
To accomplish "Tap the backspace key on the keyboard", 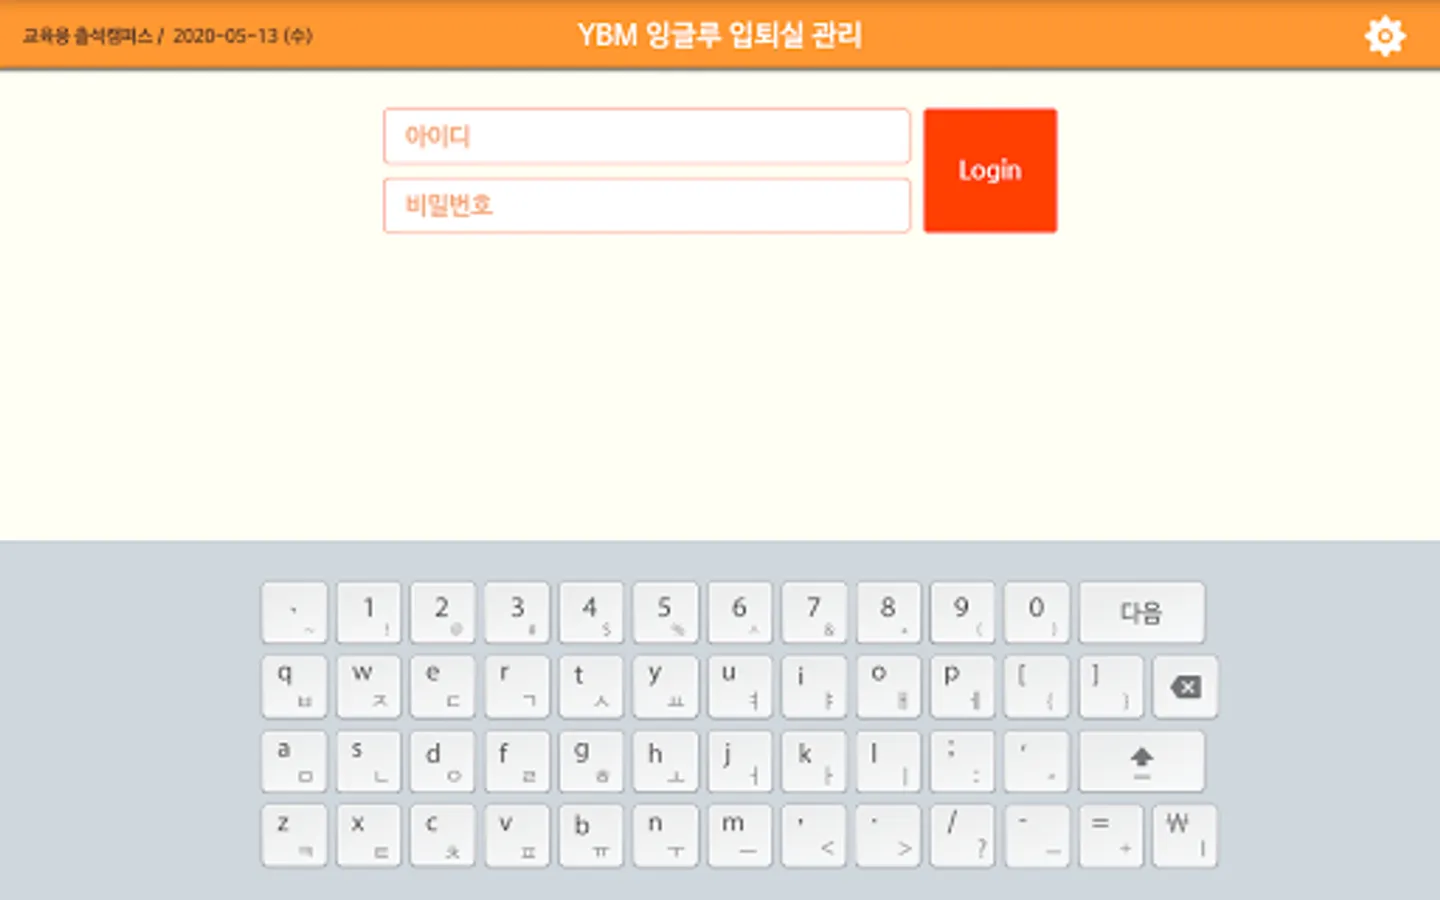I will pos(1185,687).
